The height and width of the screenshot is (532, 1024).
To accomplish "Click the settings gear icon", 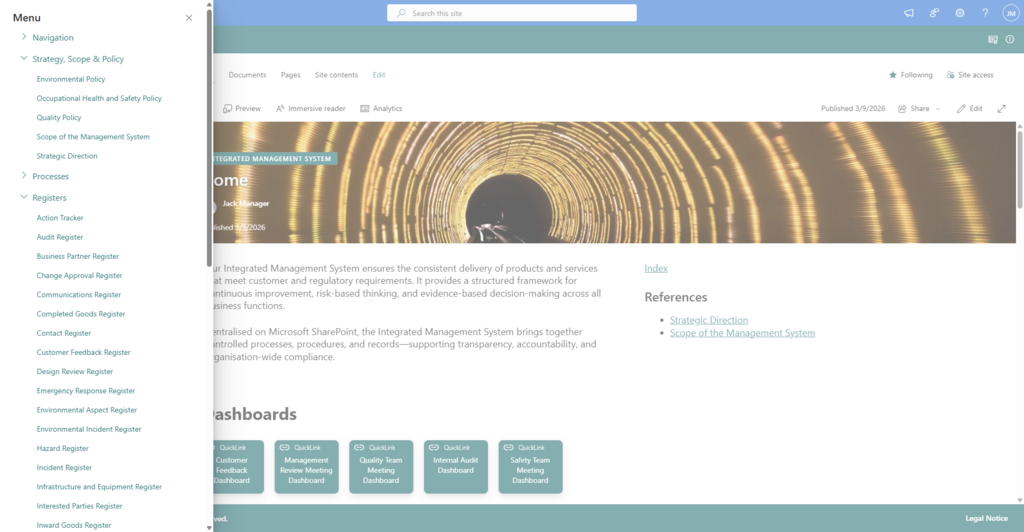I will (x=960, y=13).
